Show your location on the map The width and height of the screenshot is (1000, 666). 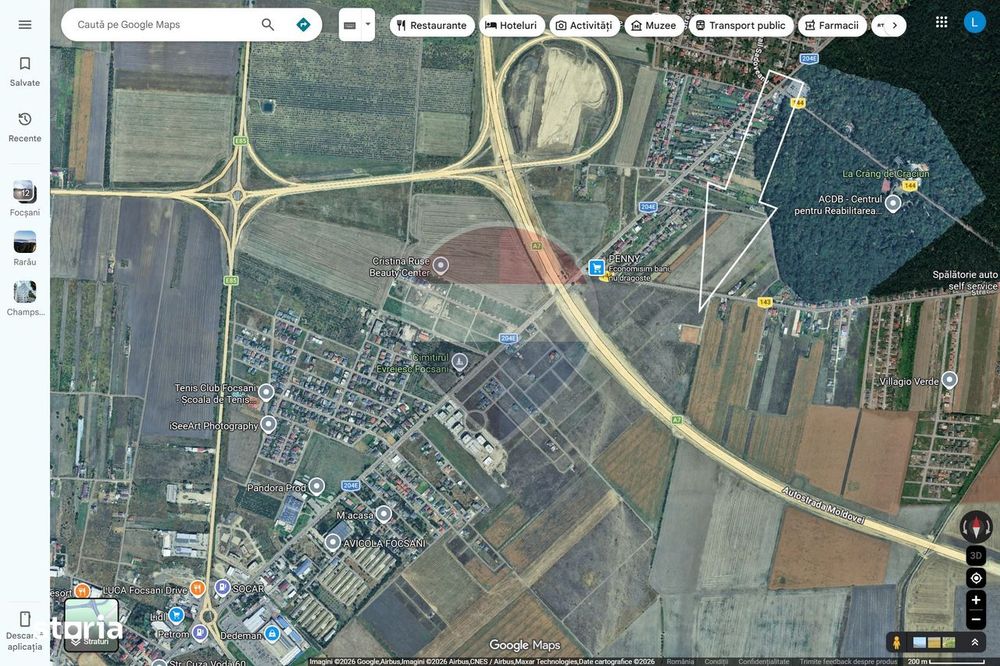[976, 578]
